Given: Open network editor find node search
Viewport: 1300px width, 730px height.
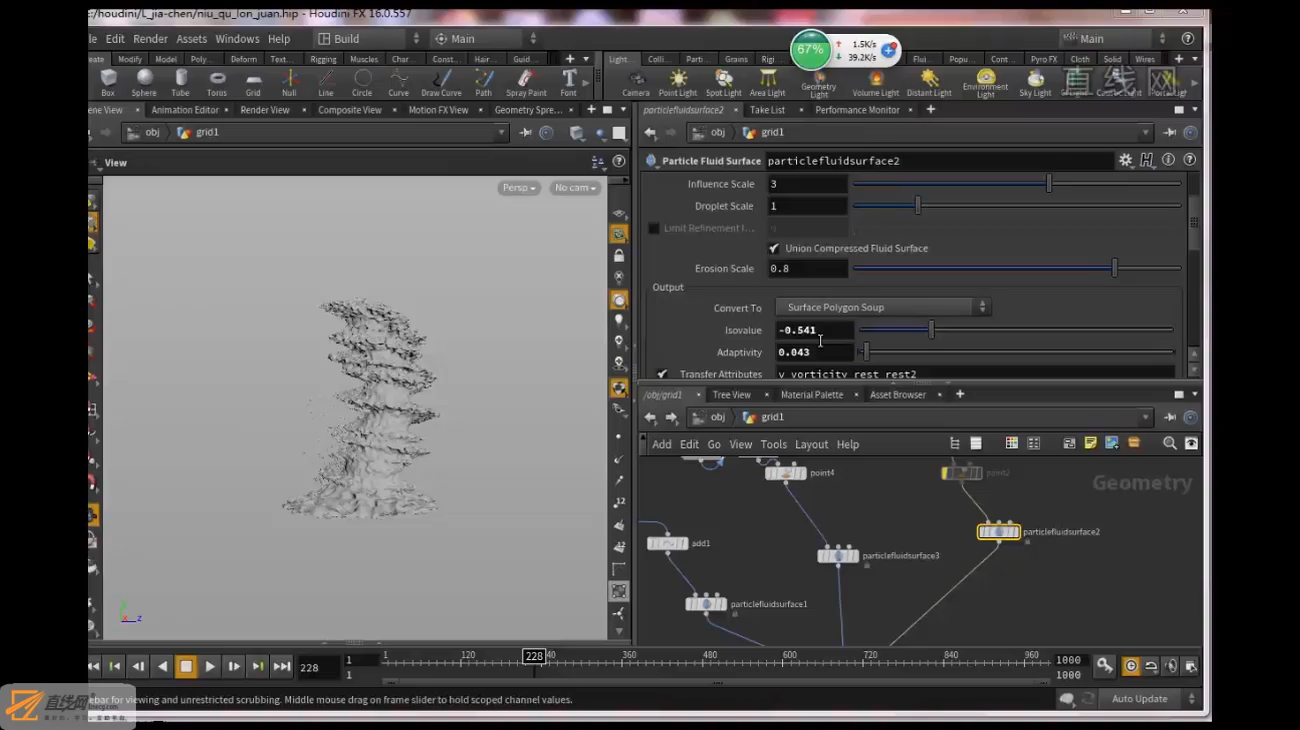Looking at the screenshot, I should 1170,443.
